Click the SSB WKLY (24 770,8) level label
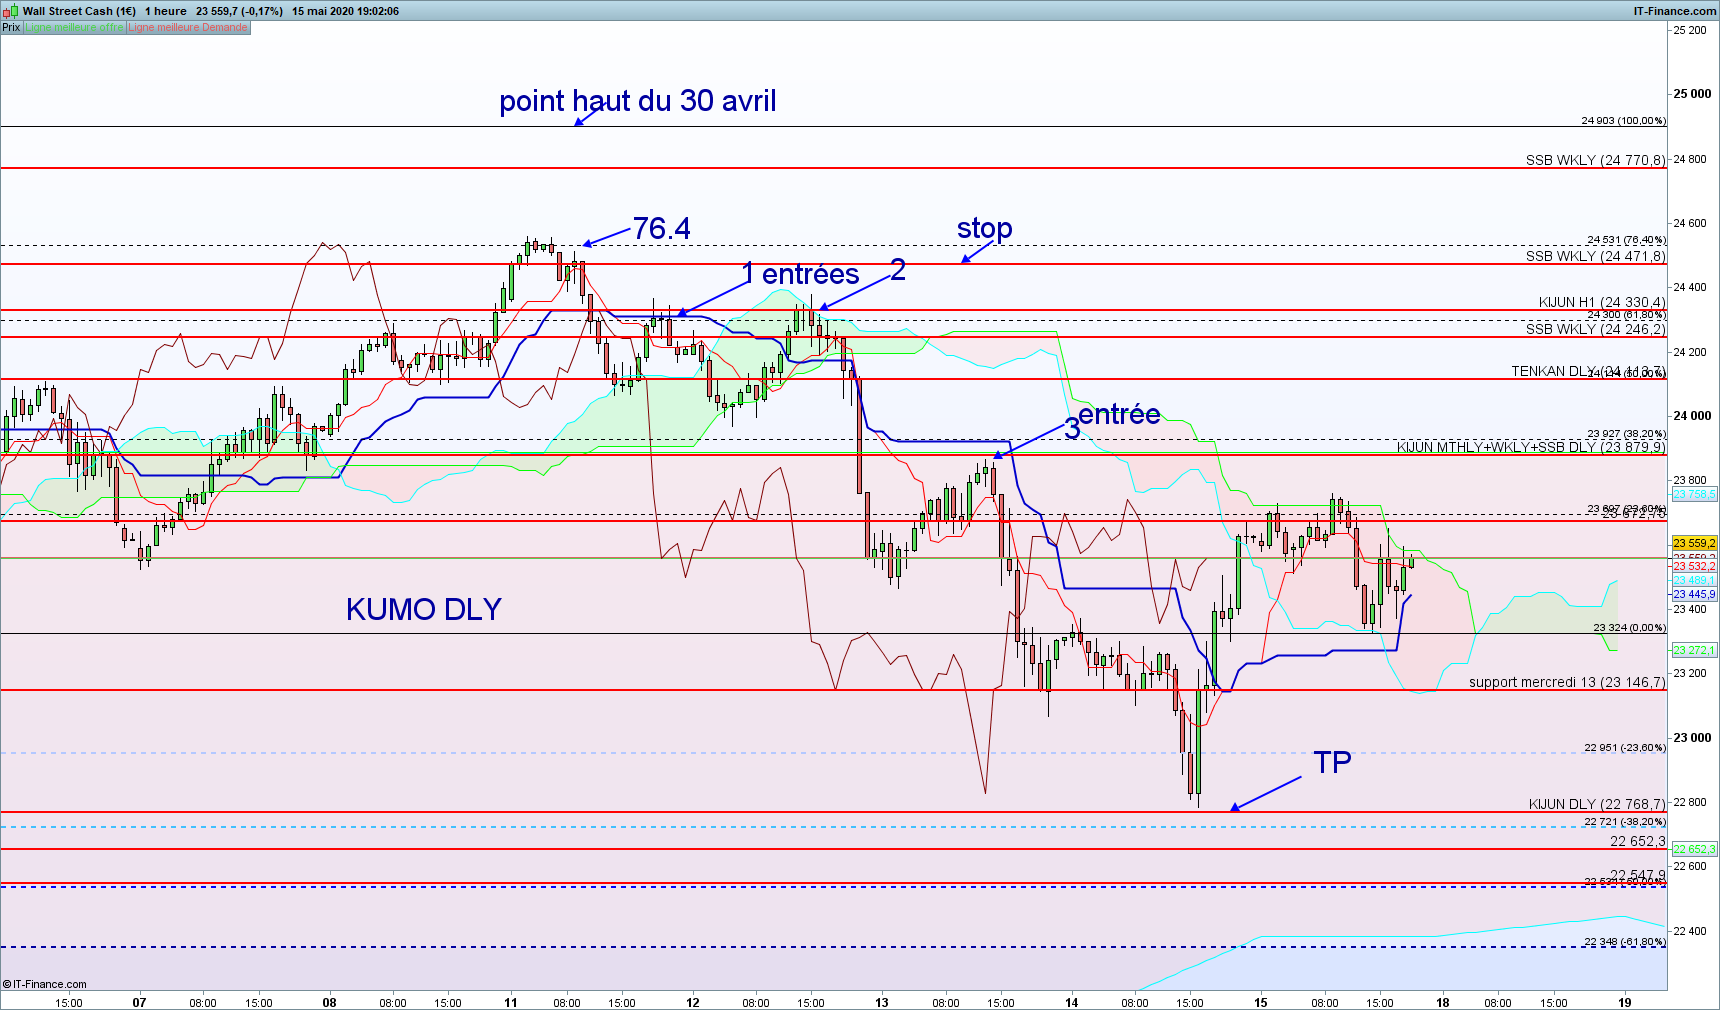 1596,160
